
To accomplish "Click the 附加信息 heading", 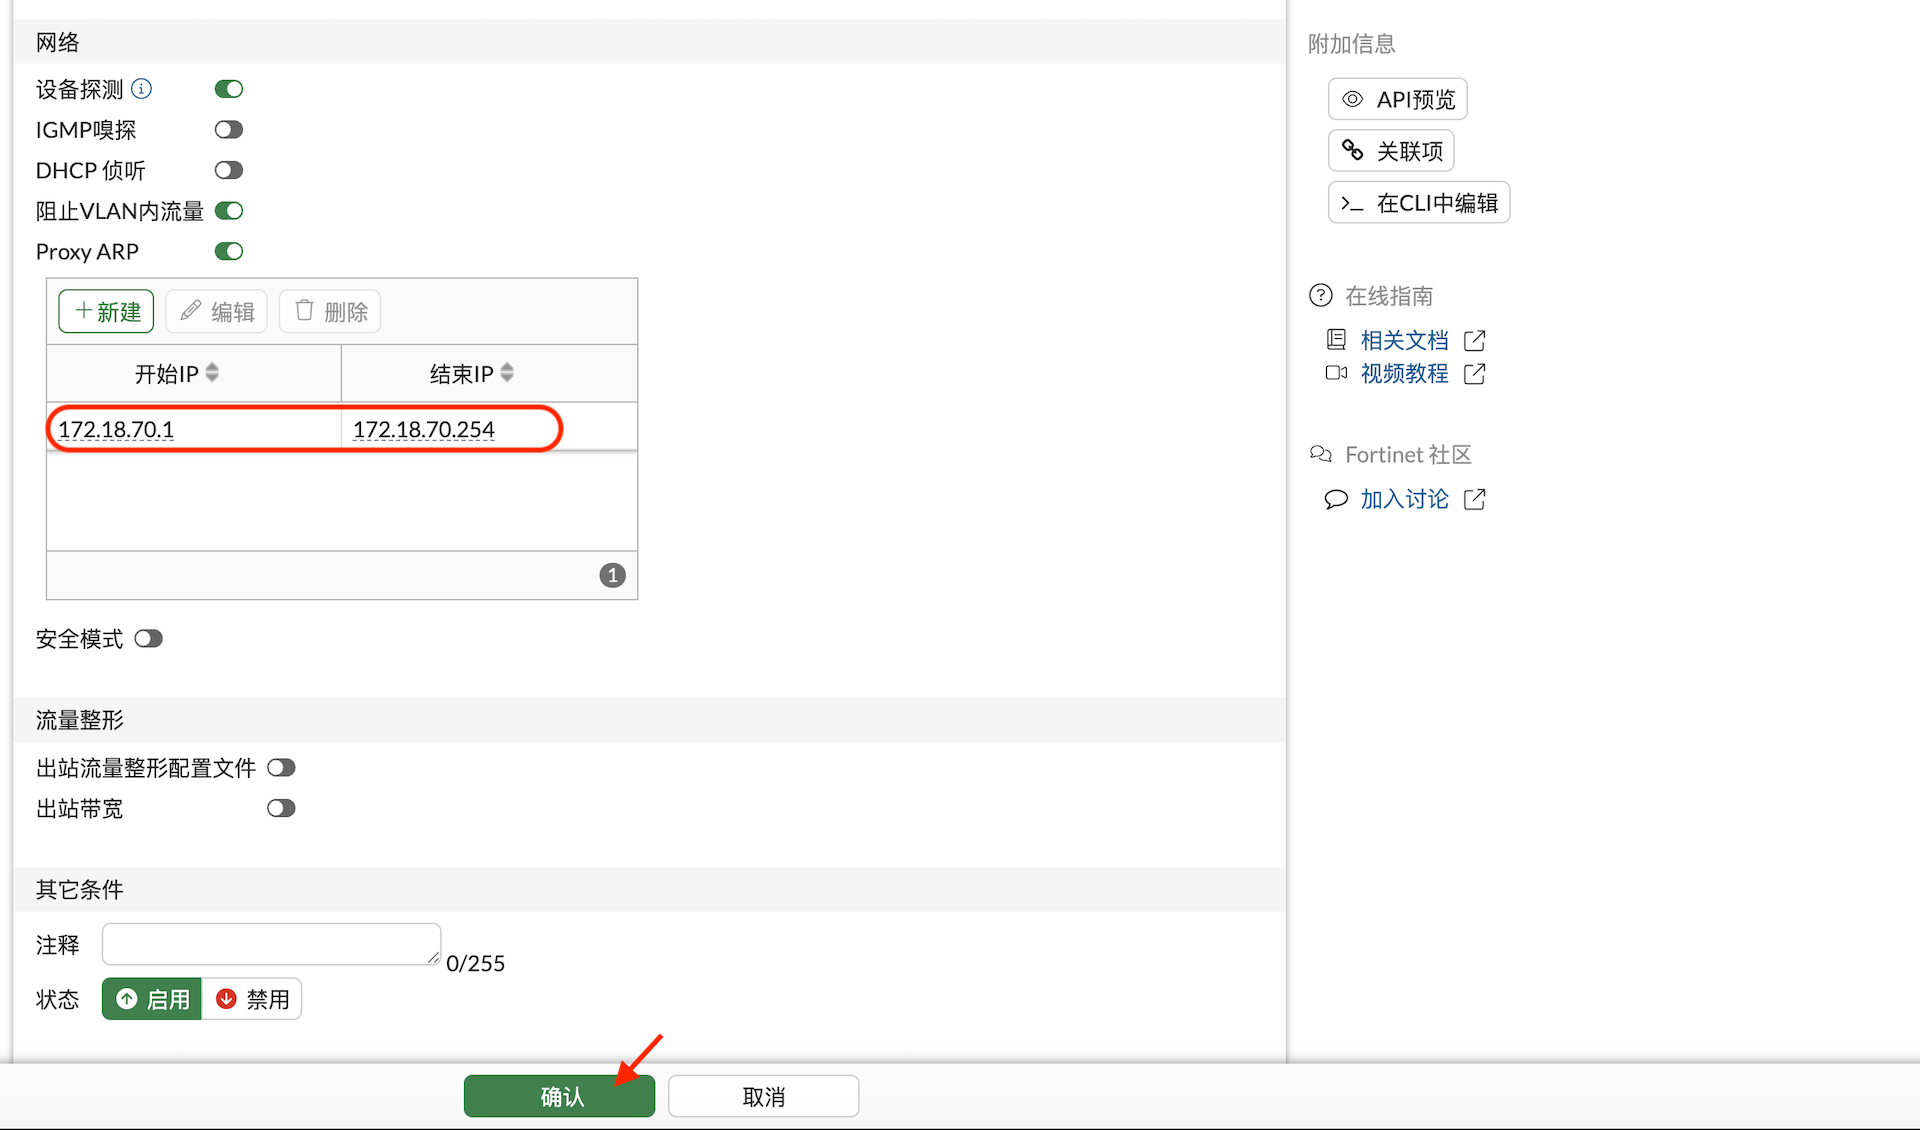I will click(1351, 43).
